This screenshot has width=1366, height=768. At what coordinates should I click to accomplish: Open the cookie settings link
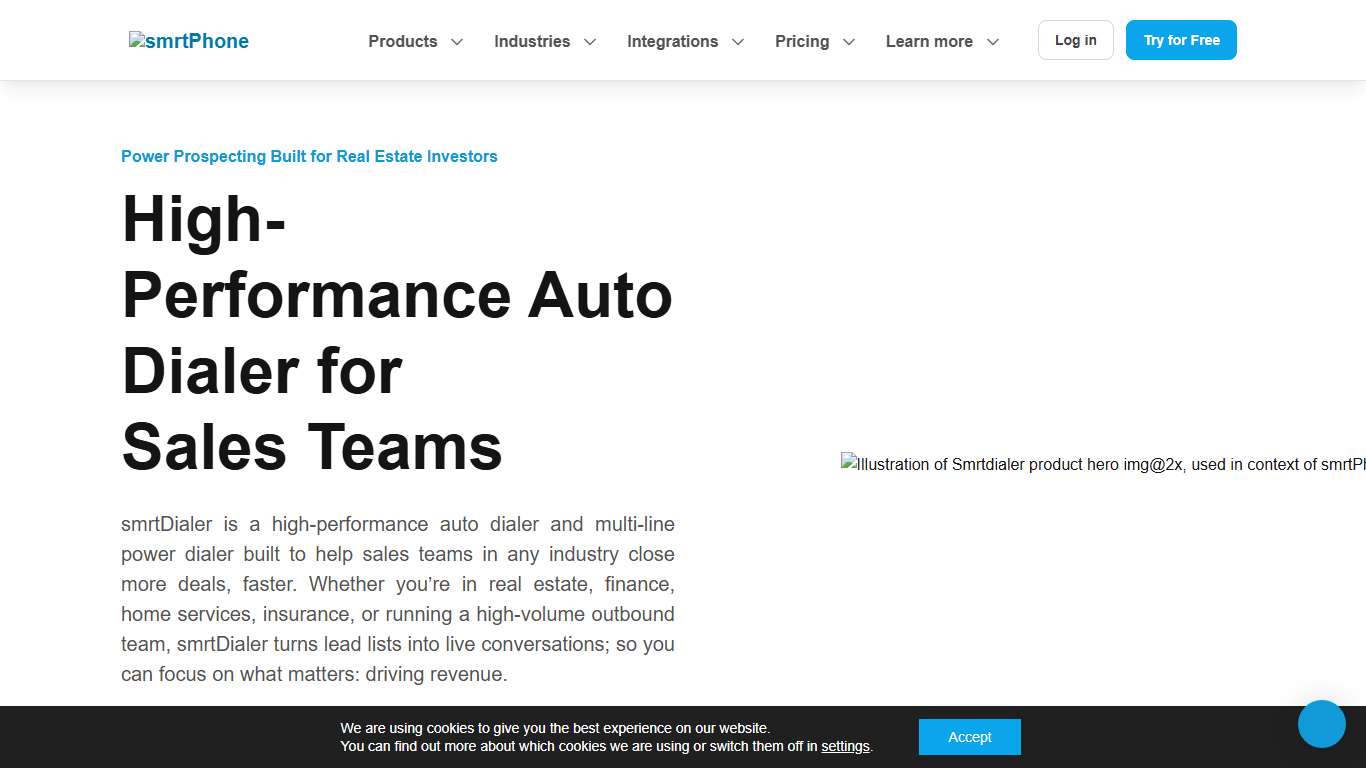coord(845,746)
